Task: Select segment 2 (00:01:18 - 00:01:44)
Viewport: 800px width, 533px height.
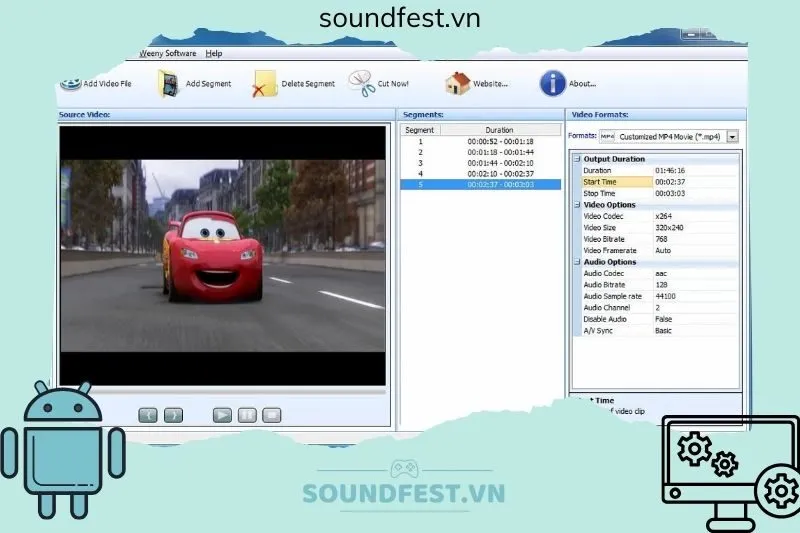Action: (x=481, y=152)
